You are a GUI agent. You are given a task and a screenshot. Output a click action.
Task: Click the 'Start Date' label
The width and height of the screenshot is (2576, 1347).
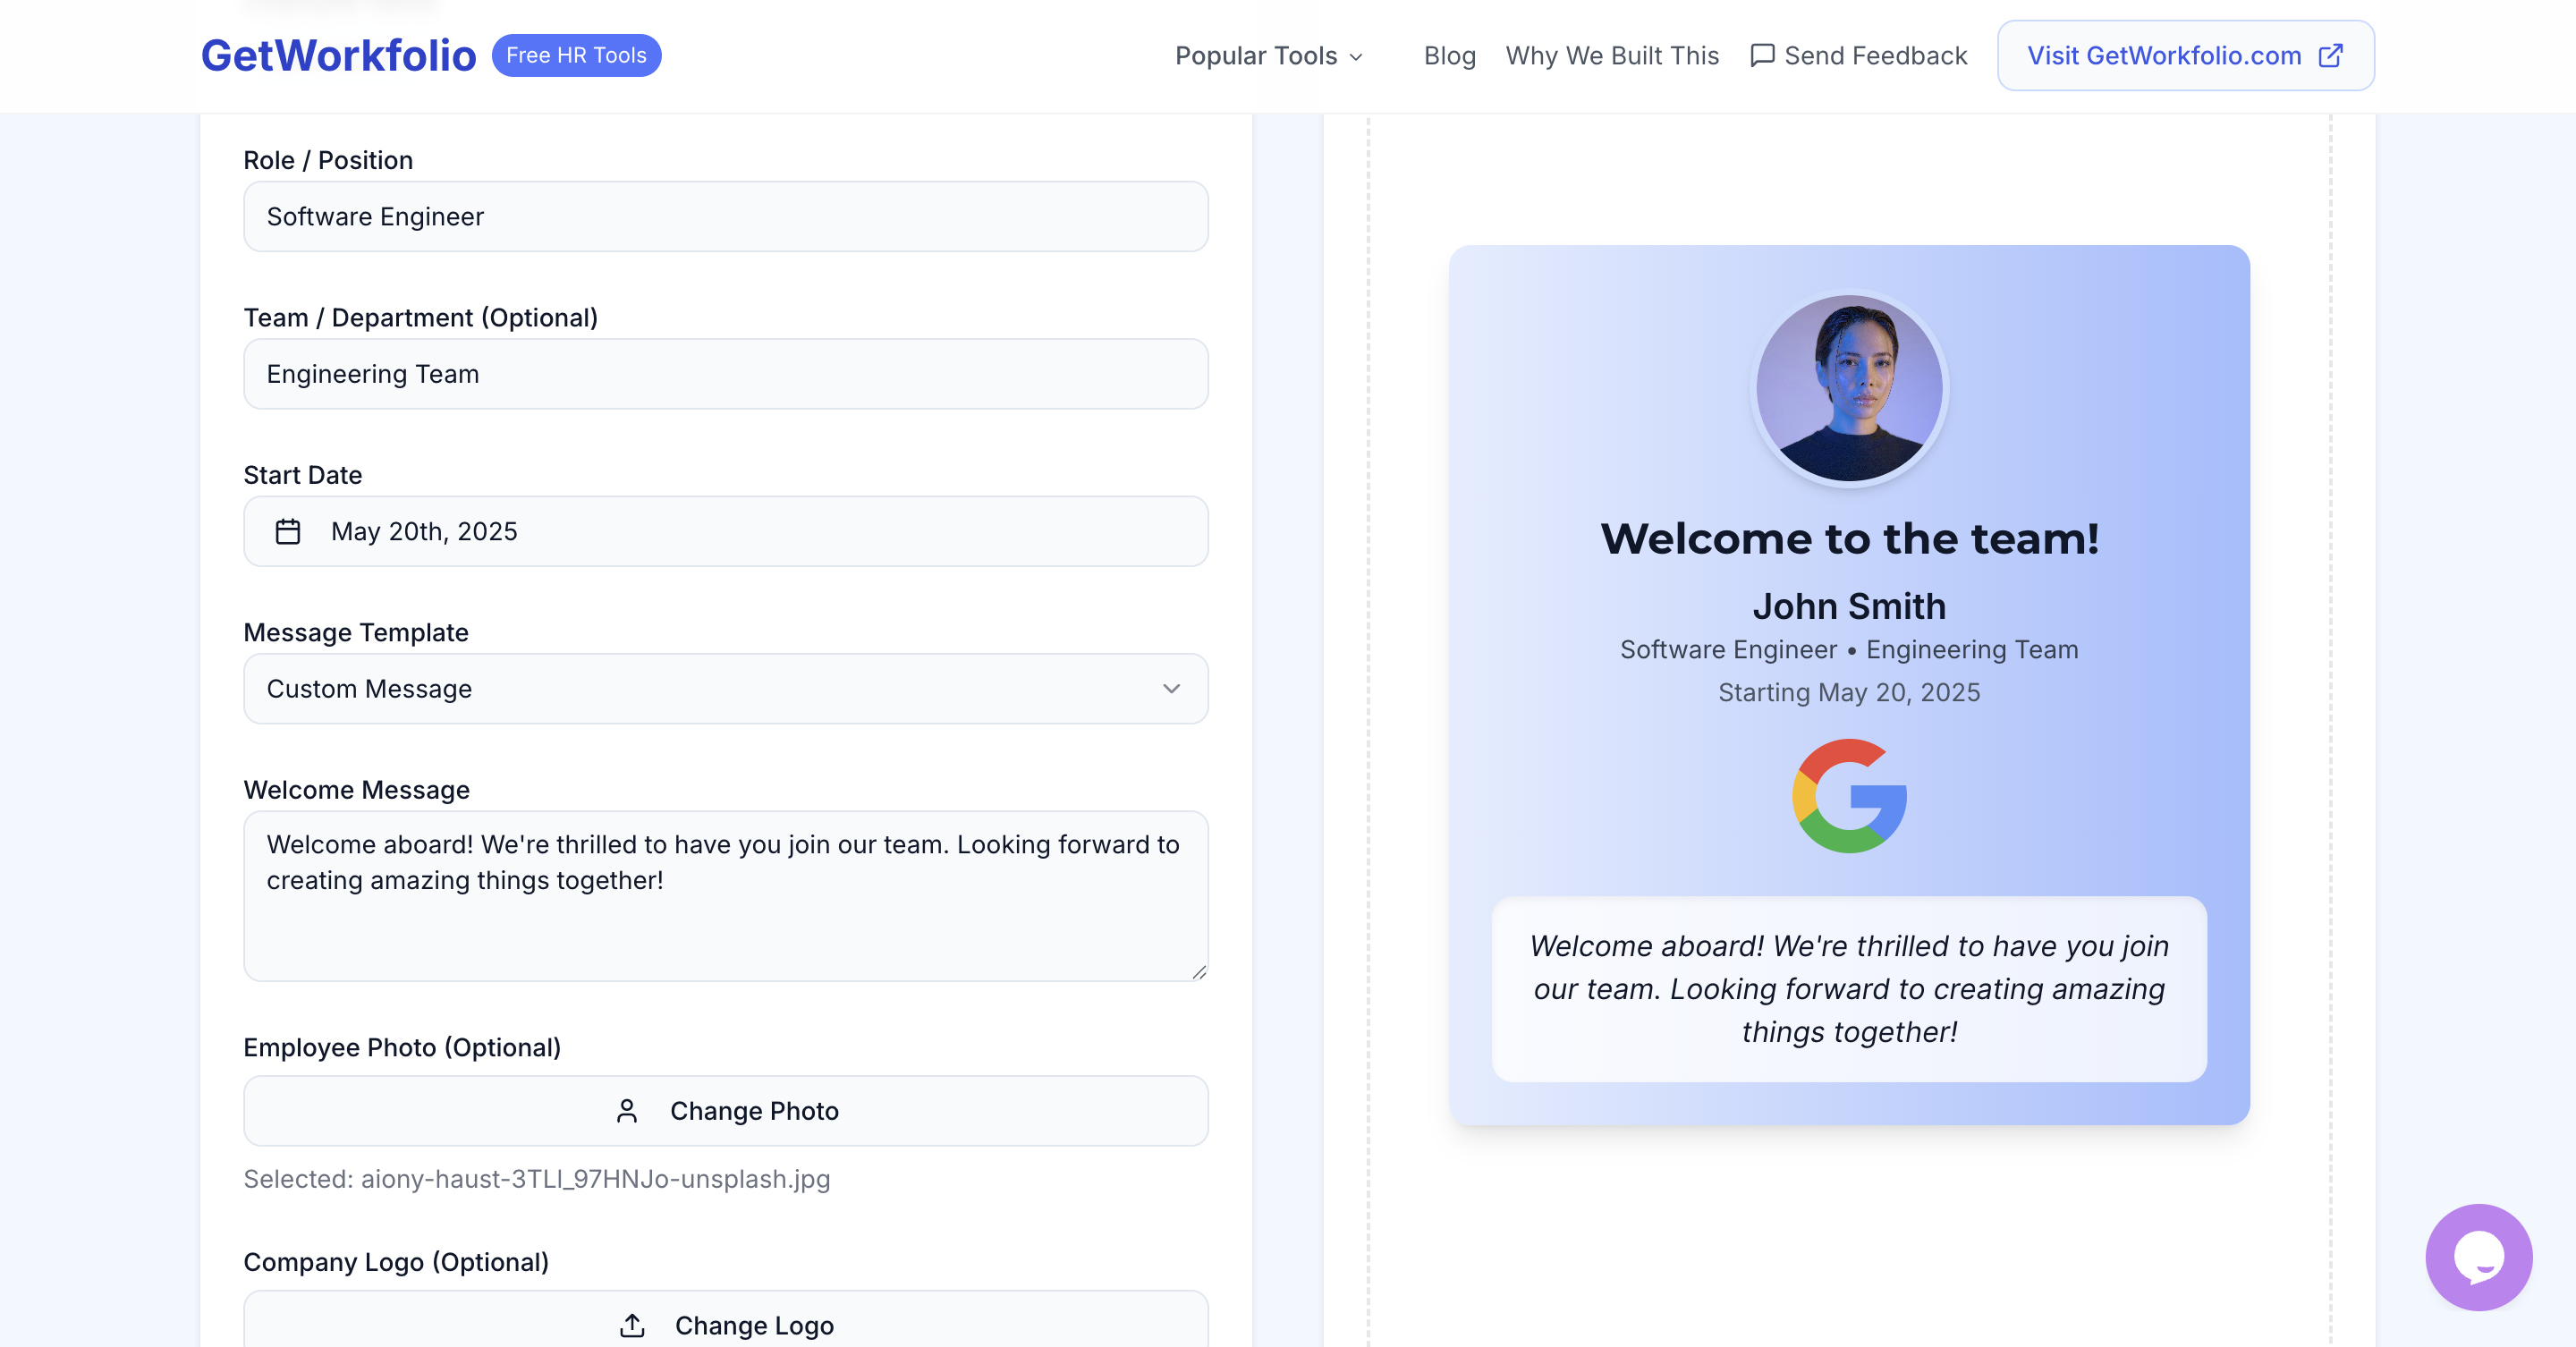pos(303,475)
